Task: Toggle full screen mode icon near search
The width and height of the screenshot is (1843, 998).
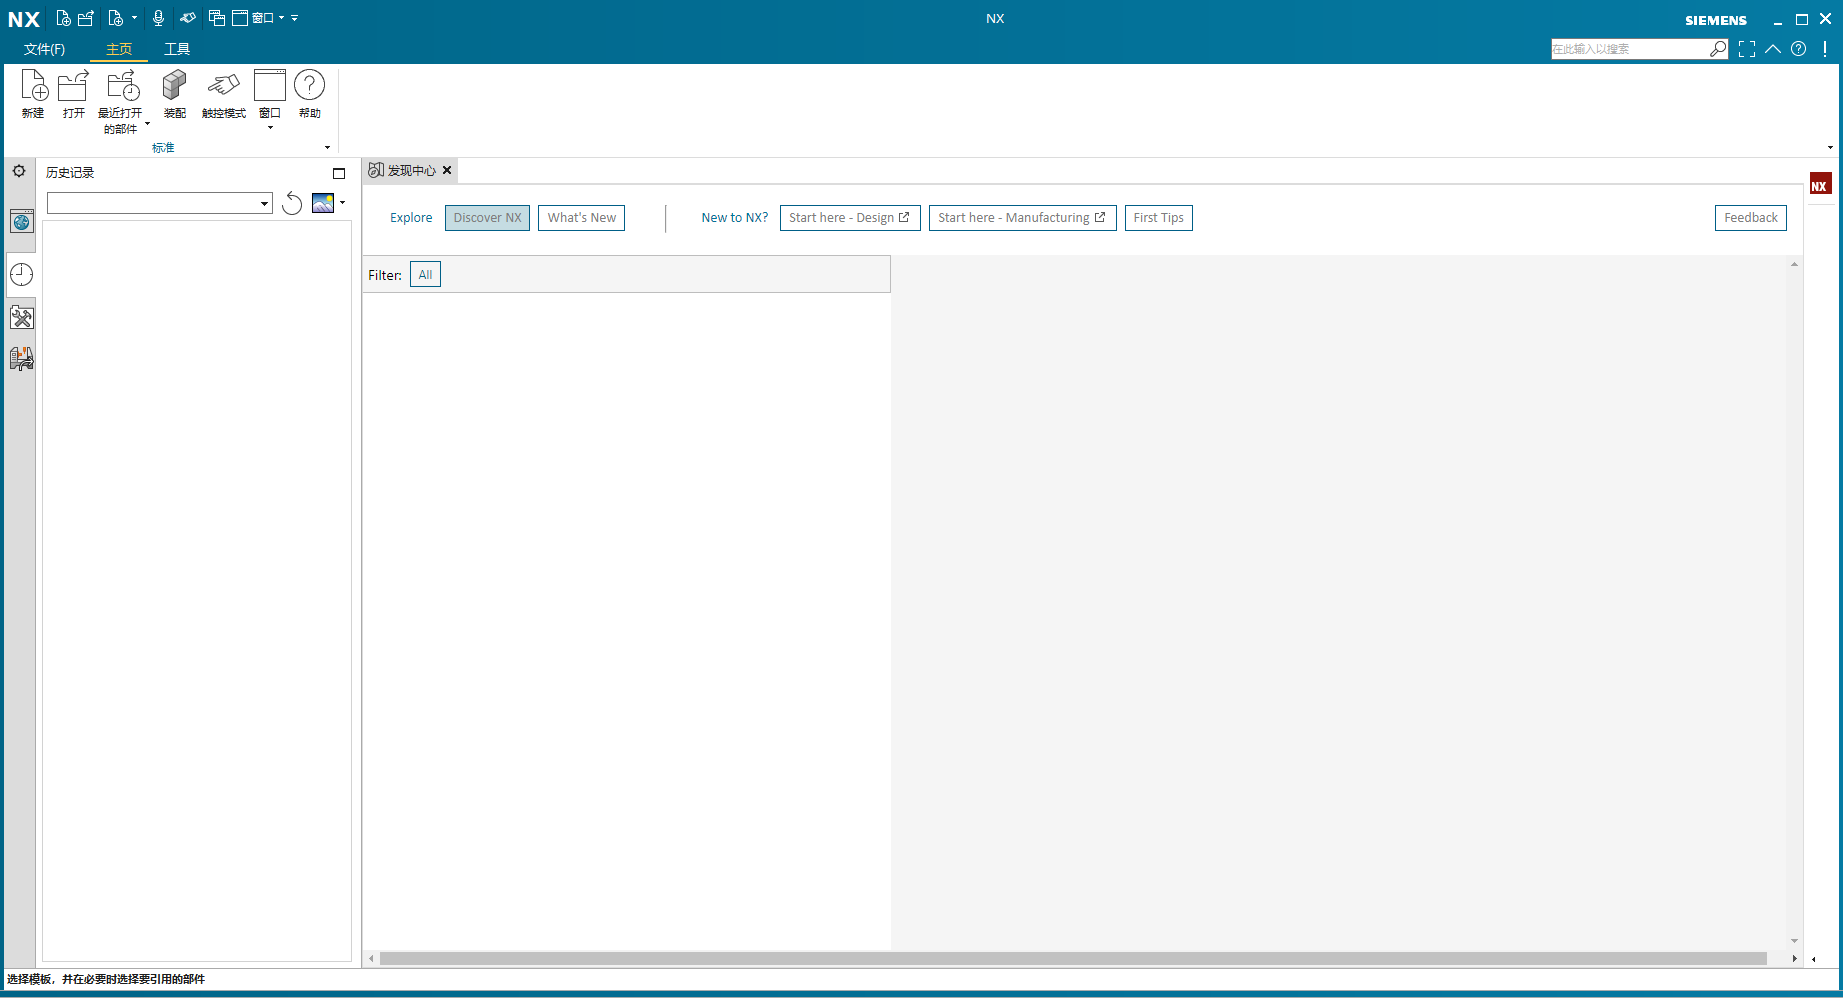Action: click(x=1746, y=49)
